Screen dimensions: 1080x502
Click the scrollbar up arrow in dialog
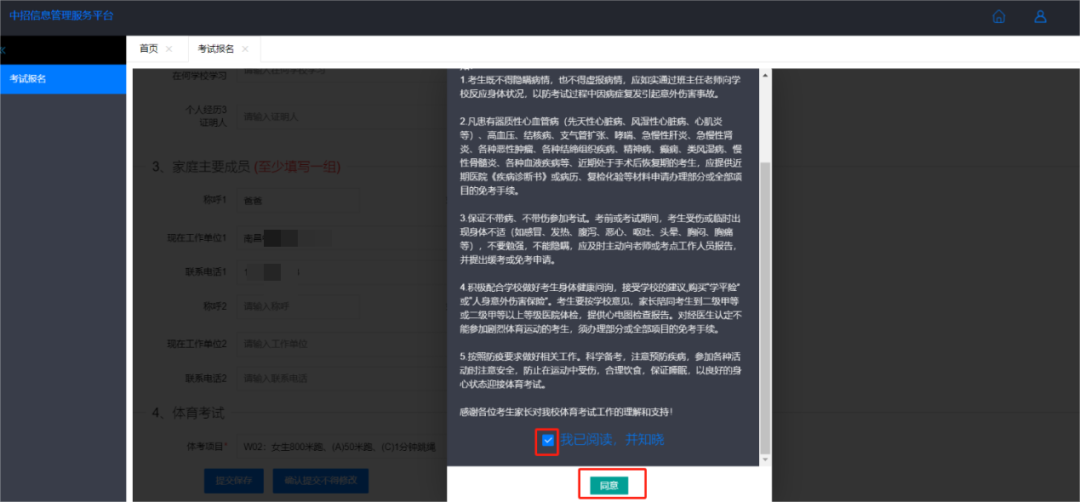pos(765,74)
